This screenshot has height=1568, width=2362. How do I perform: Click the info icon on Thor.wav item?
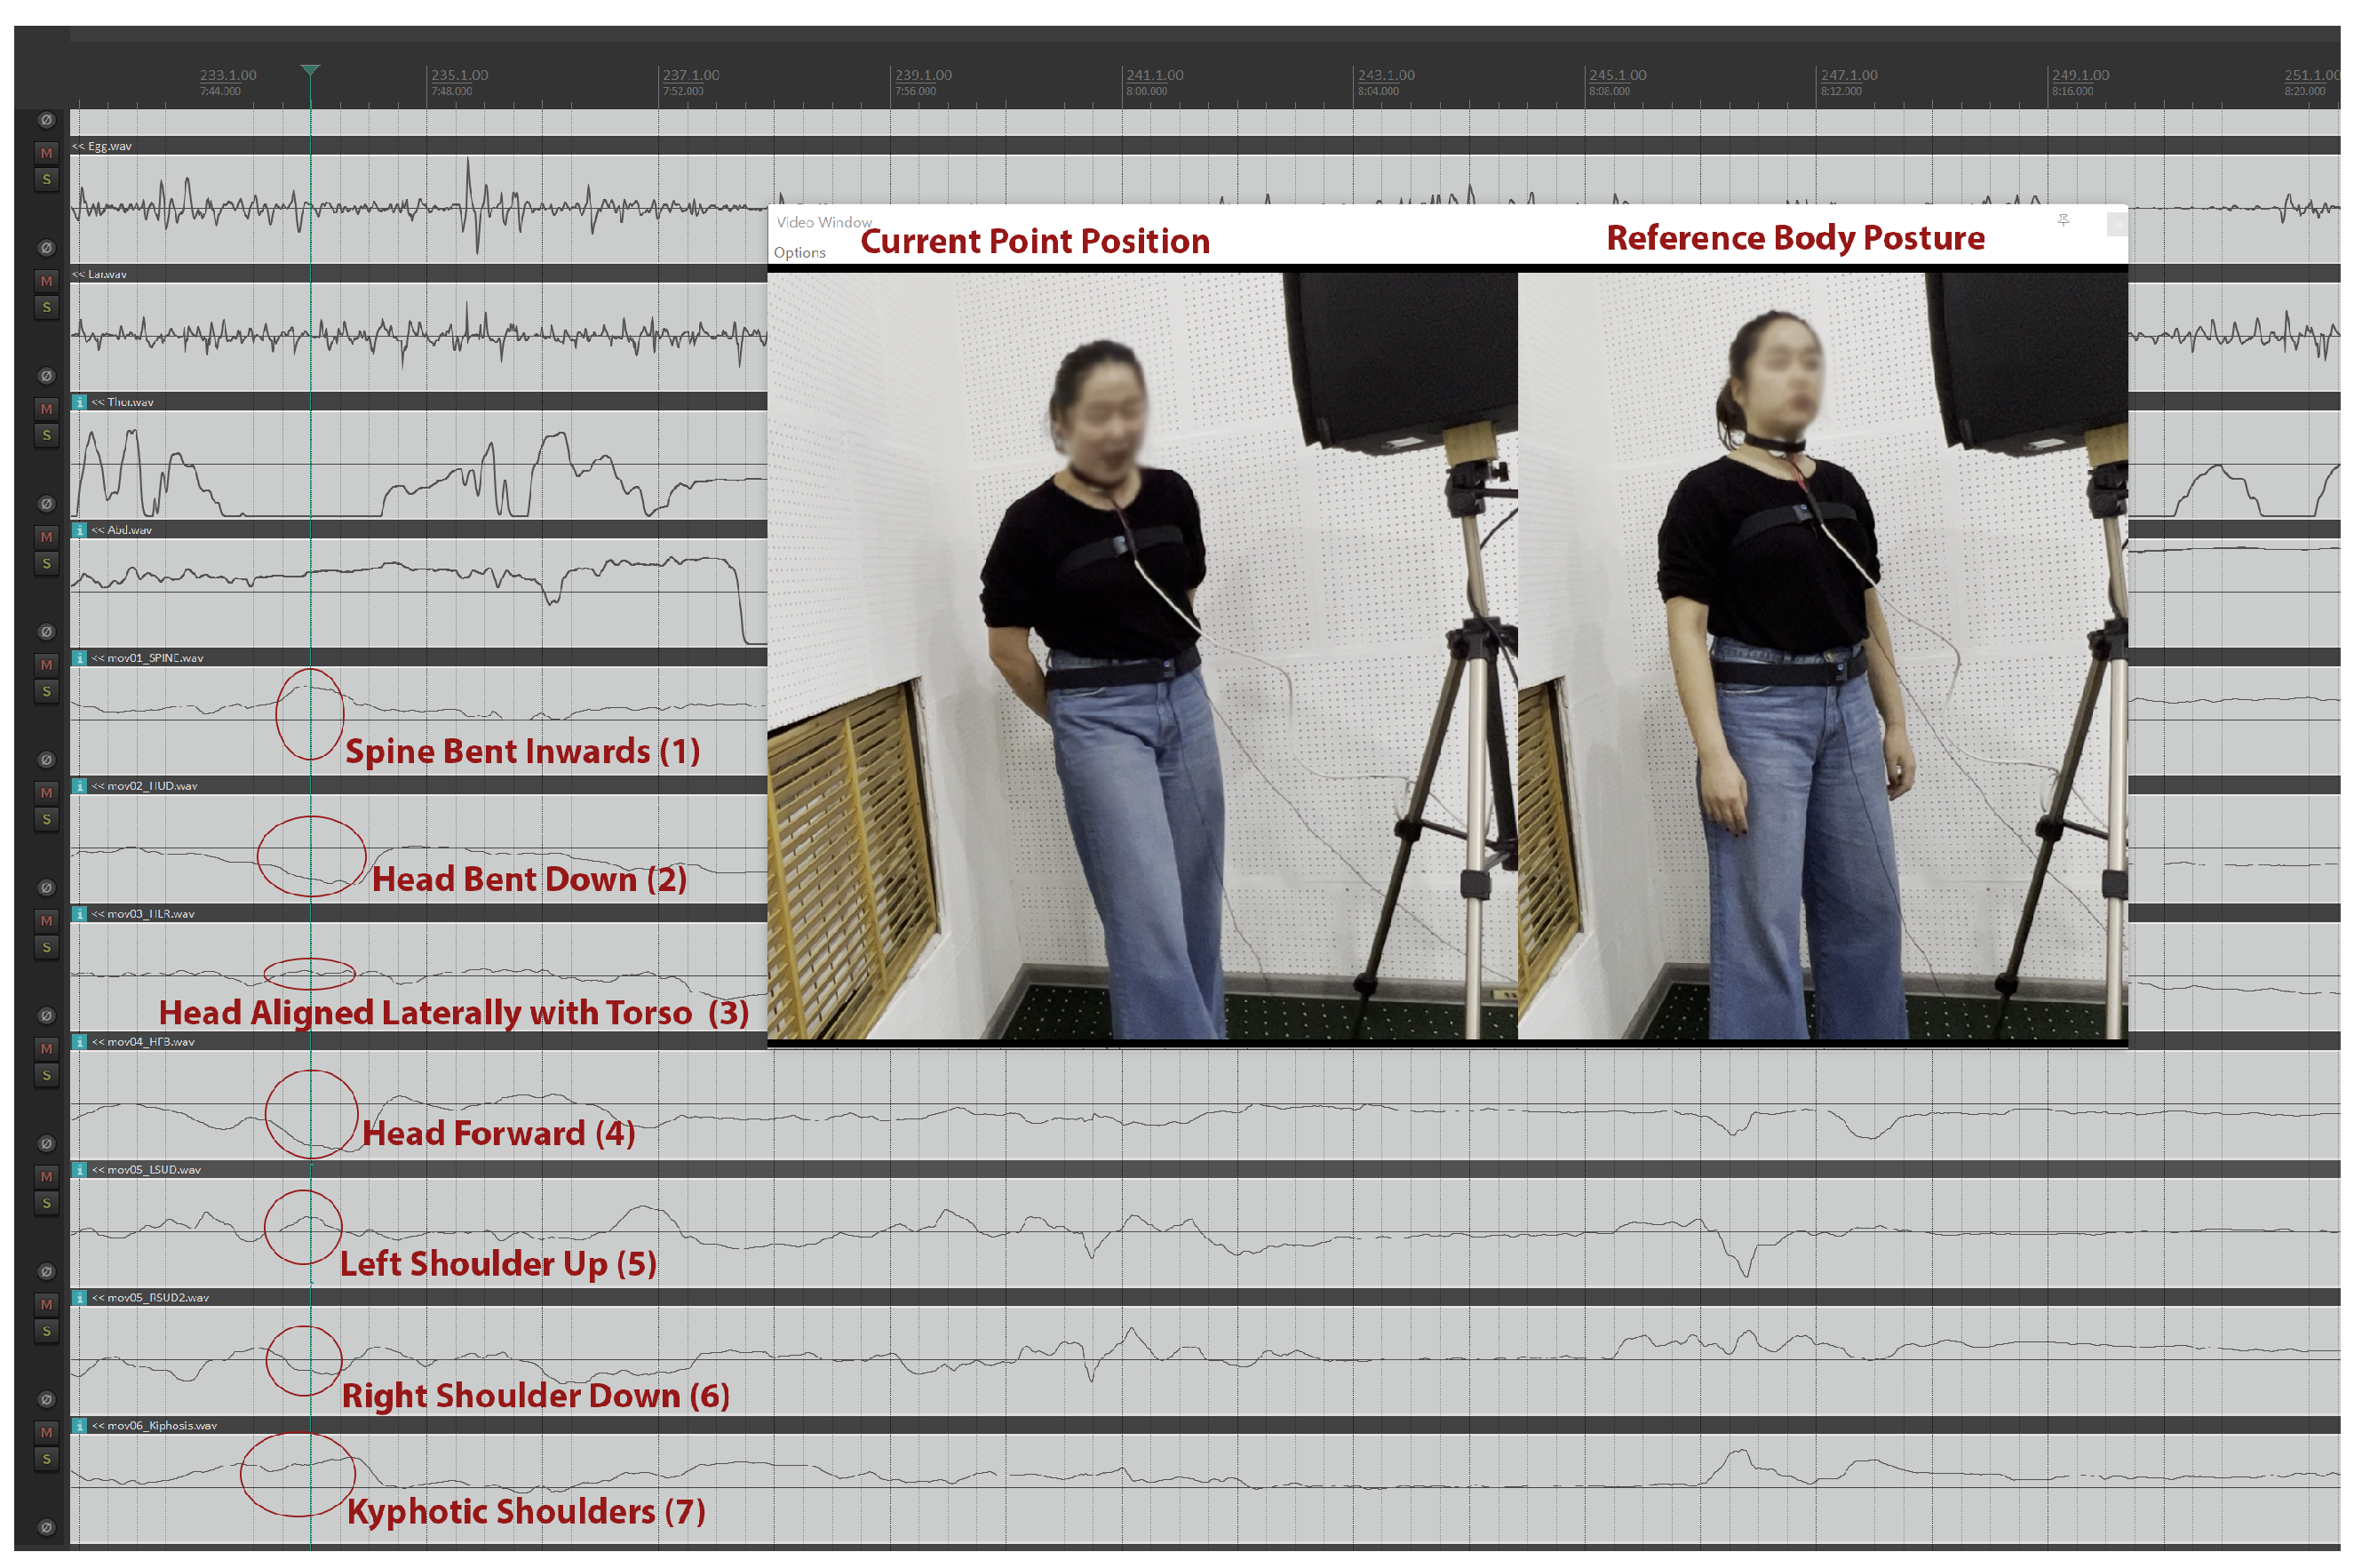[80, 402]
